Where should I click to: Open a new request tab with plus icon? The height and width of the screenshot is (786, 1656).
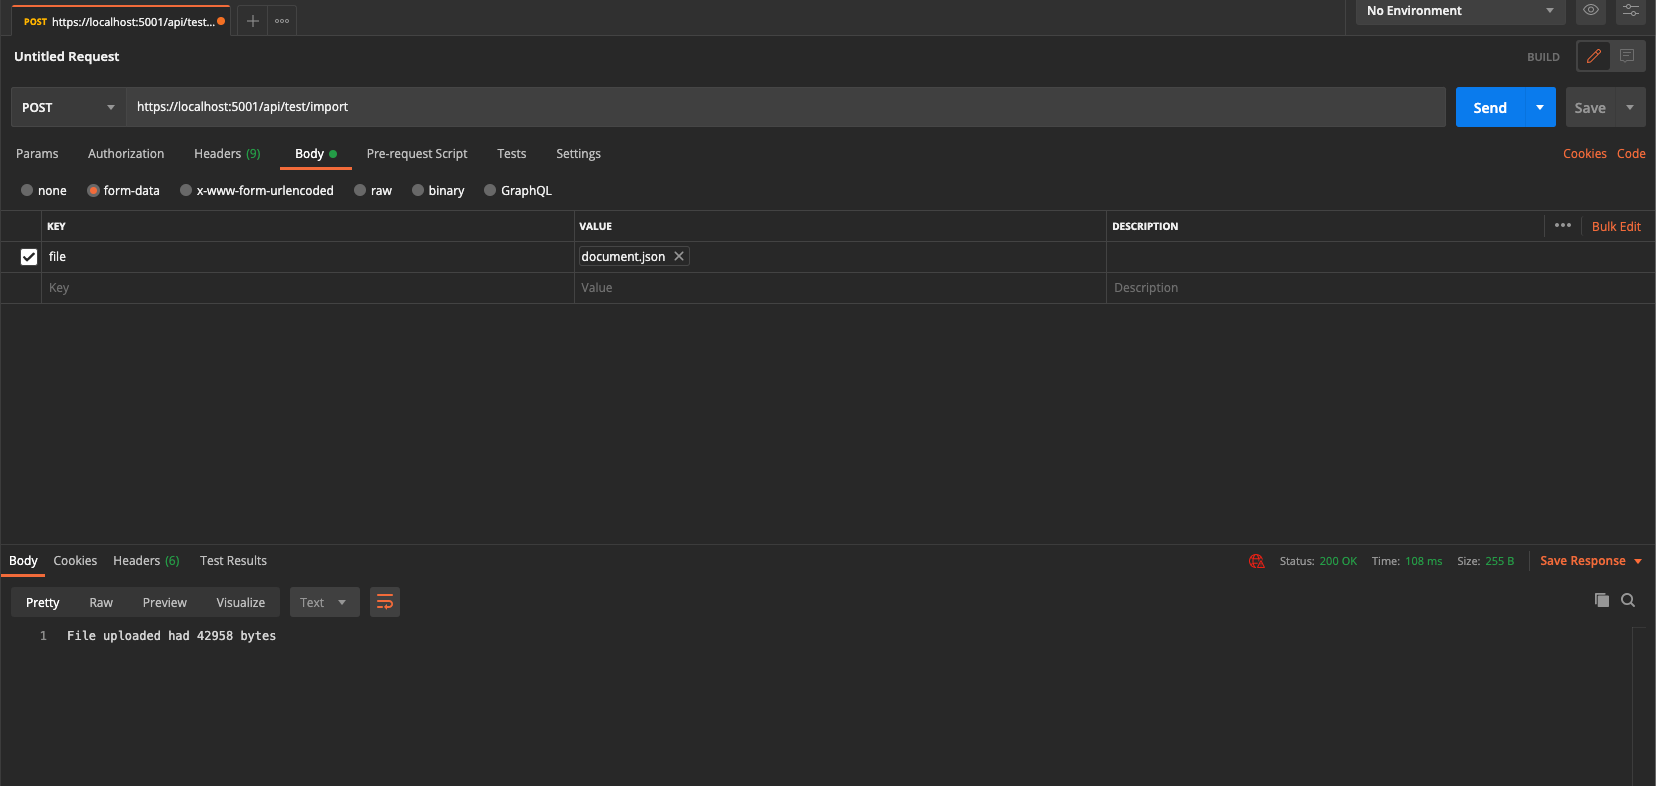[252, 21]
